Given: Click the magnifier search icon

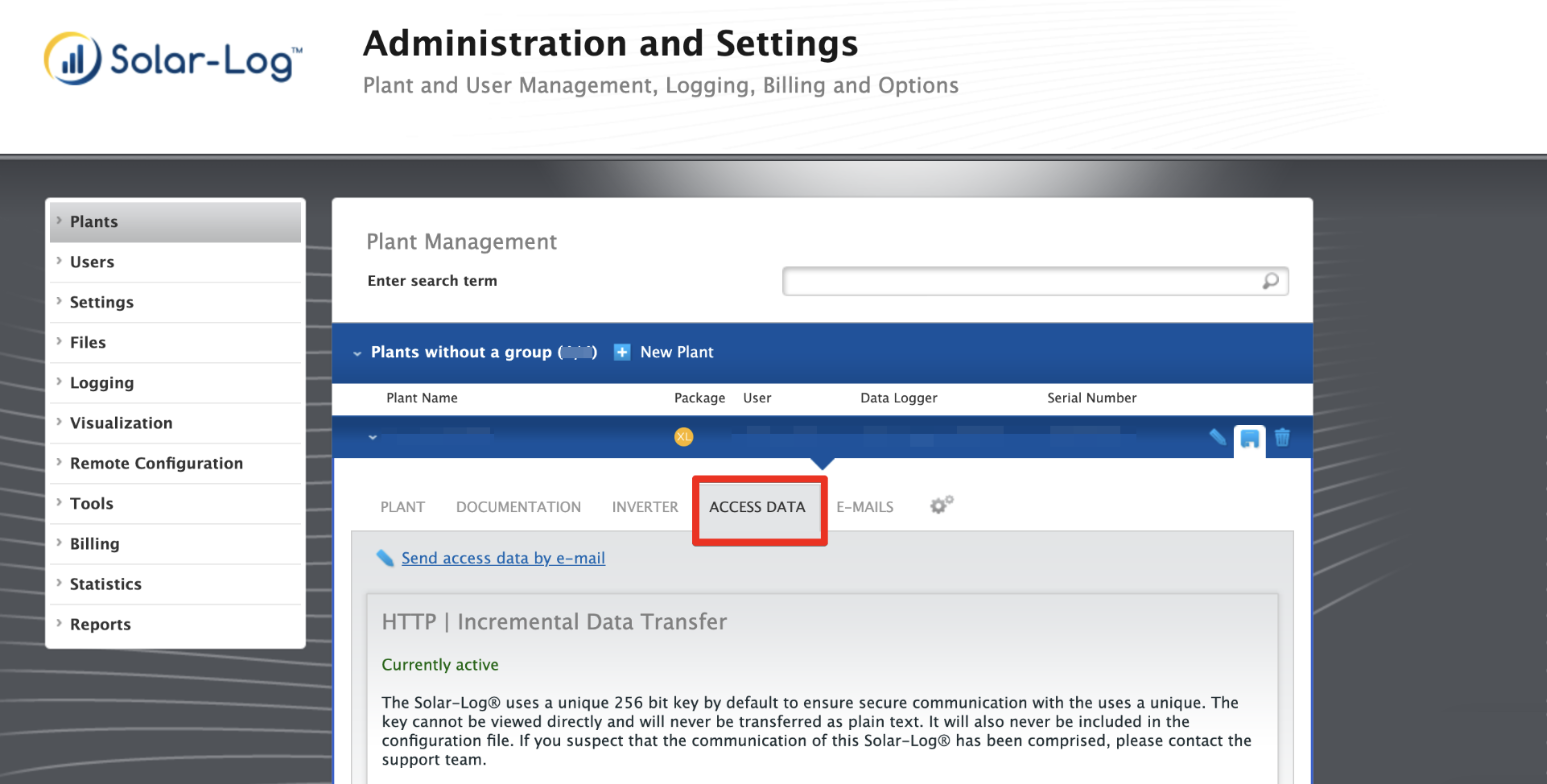Looking at the screenshot, I should (1270, 282).
